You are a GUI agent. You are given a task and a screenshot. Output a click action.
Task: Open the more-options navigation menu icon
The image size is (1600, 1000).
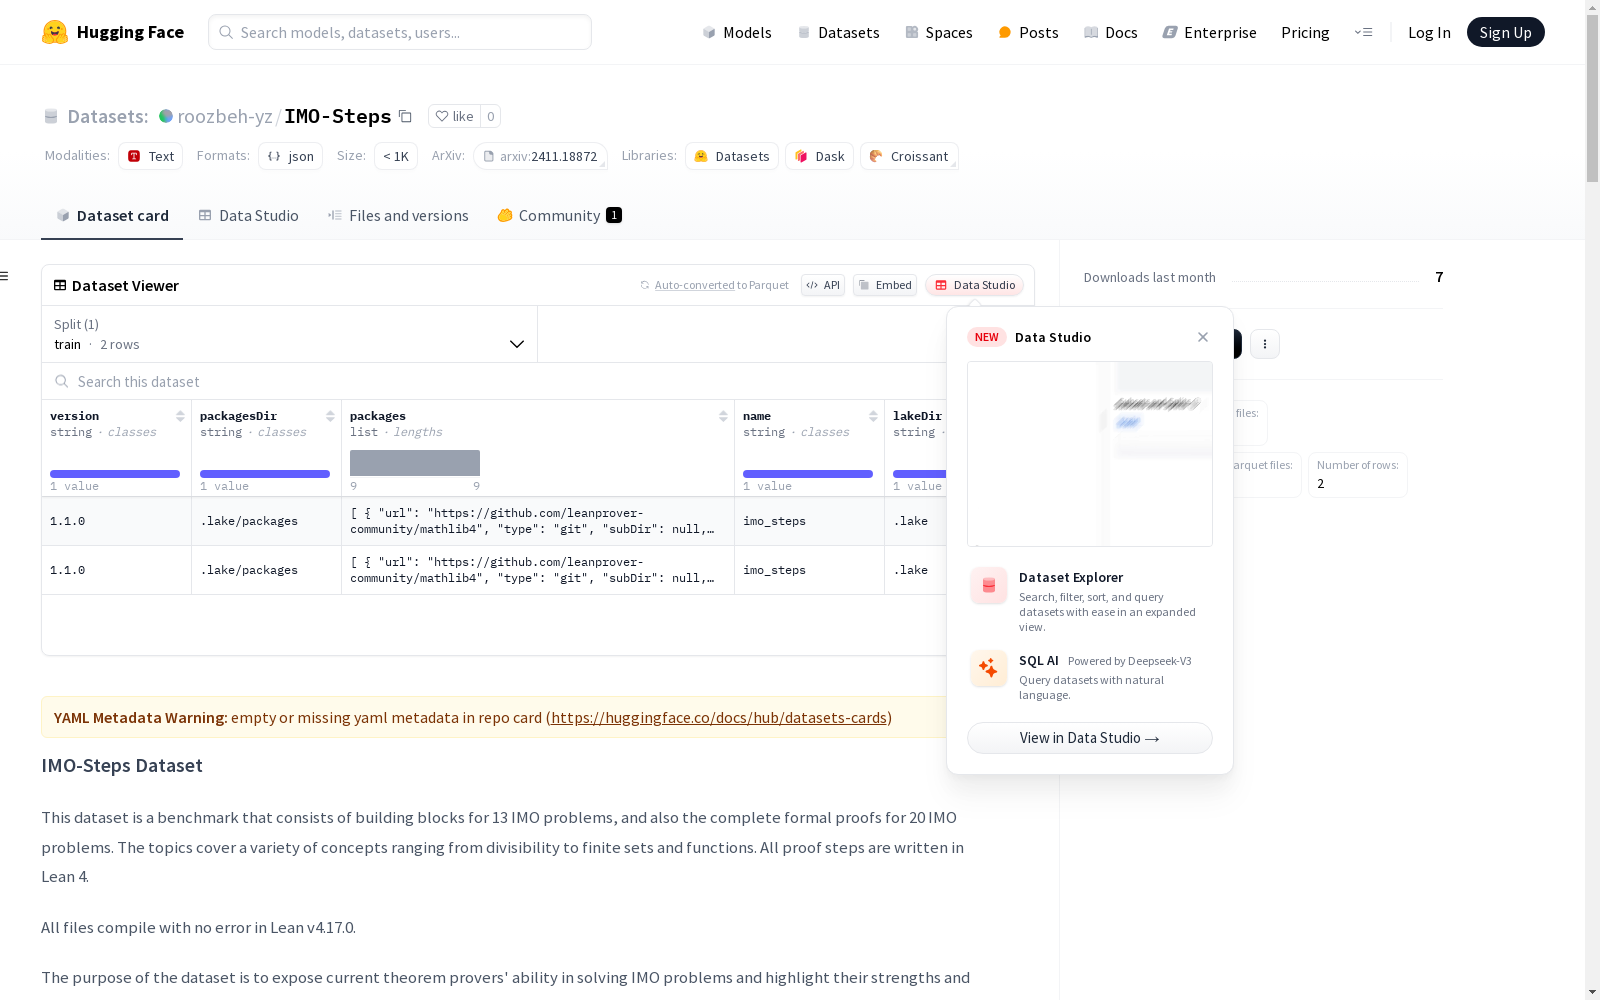[x=1363, y=32]
